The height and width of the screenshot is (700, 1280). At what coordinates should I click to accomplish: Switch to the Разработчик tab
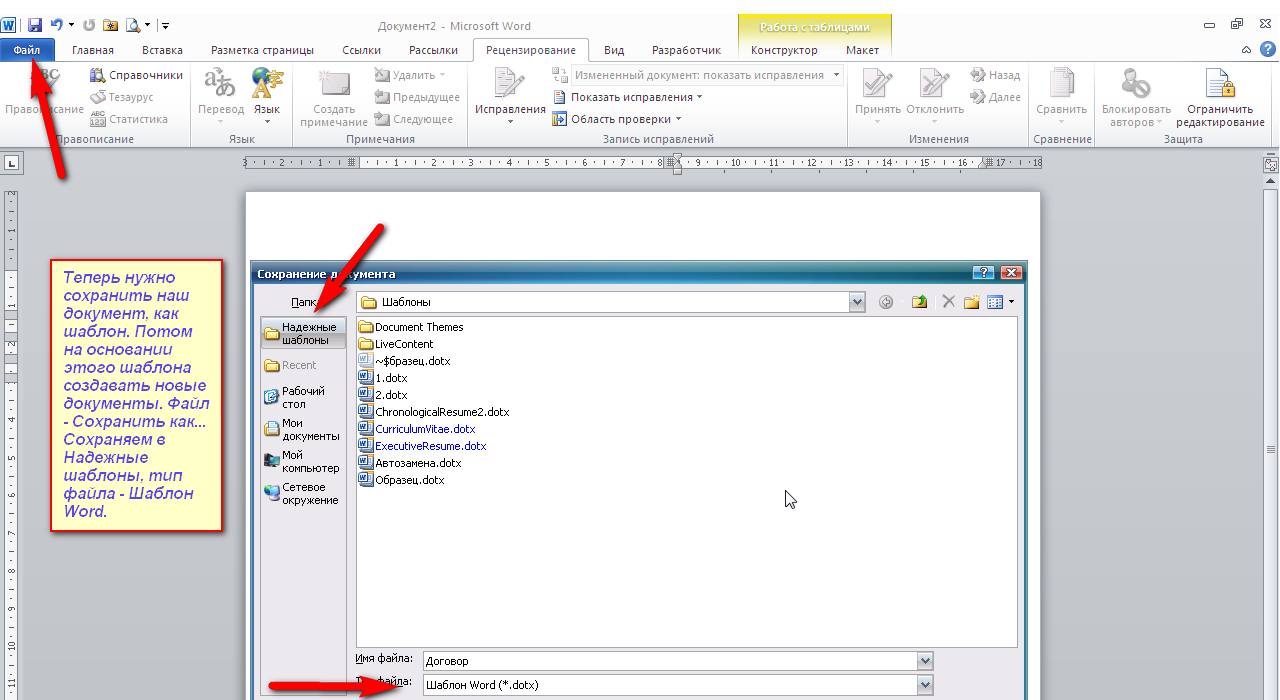[686, 50]
